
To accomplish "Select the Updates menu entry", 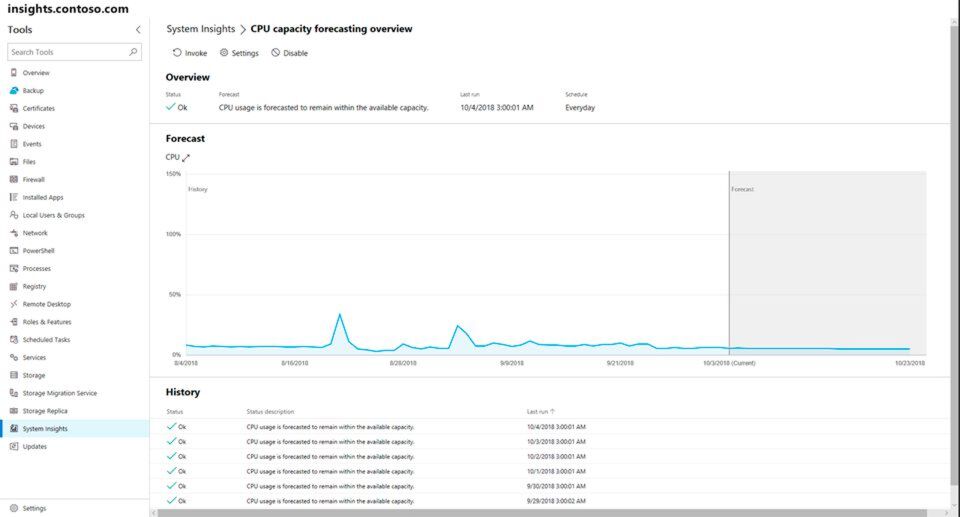I will [x=35, y=447].
